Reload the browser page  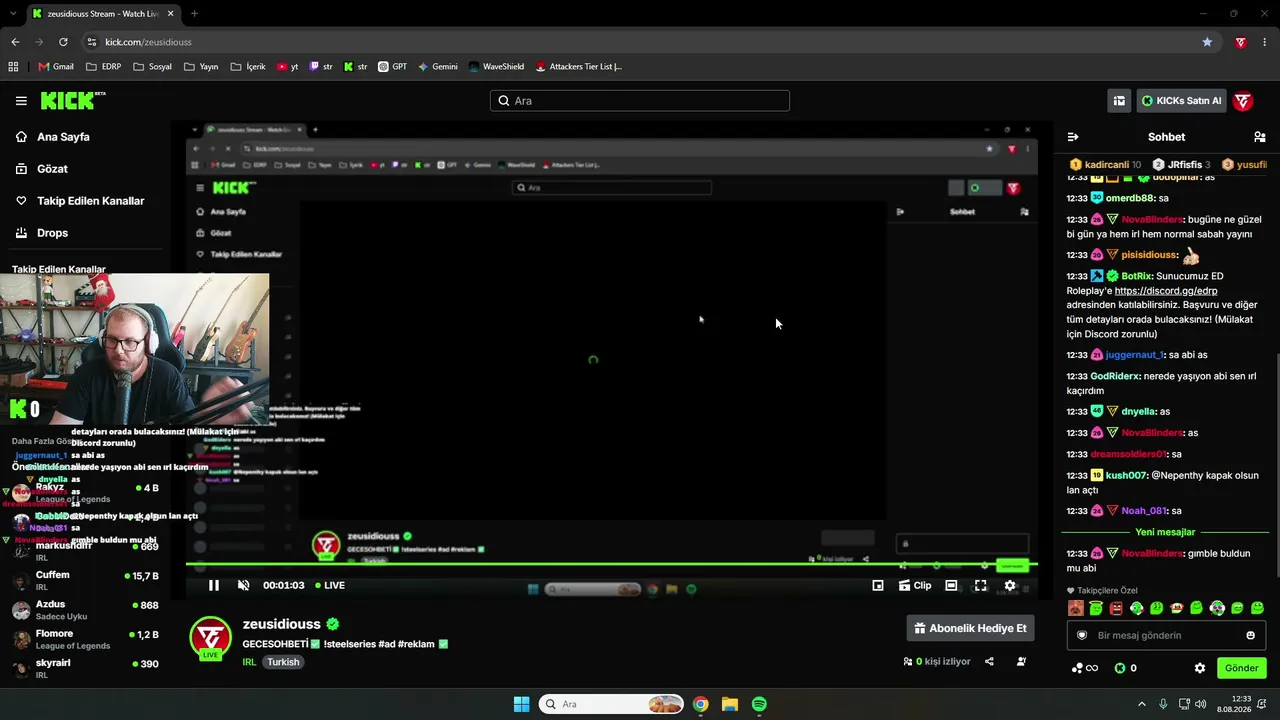click(x=63, y=42)
